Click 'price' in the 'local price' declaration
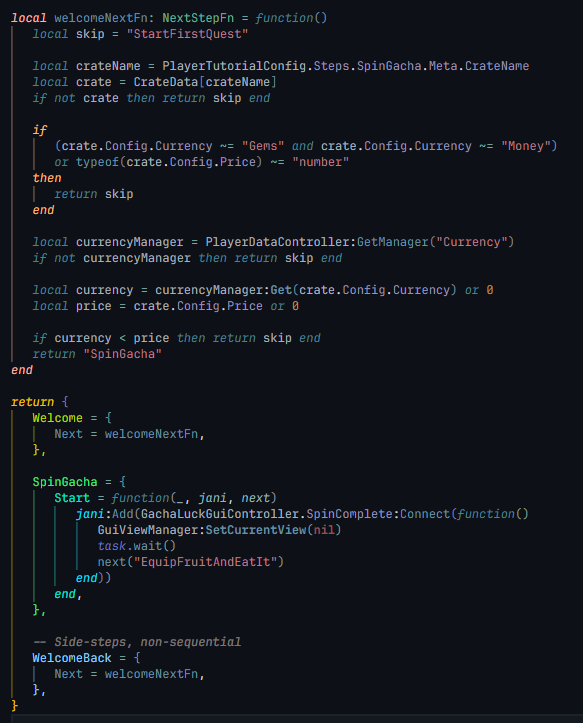Screen dimensions: 583x723 point(94,306)
